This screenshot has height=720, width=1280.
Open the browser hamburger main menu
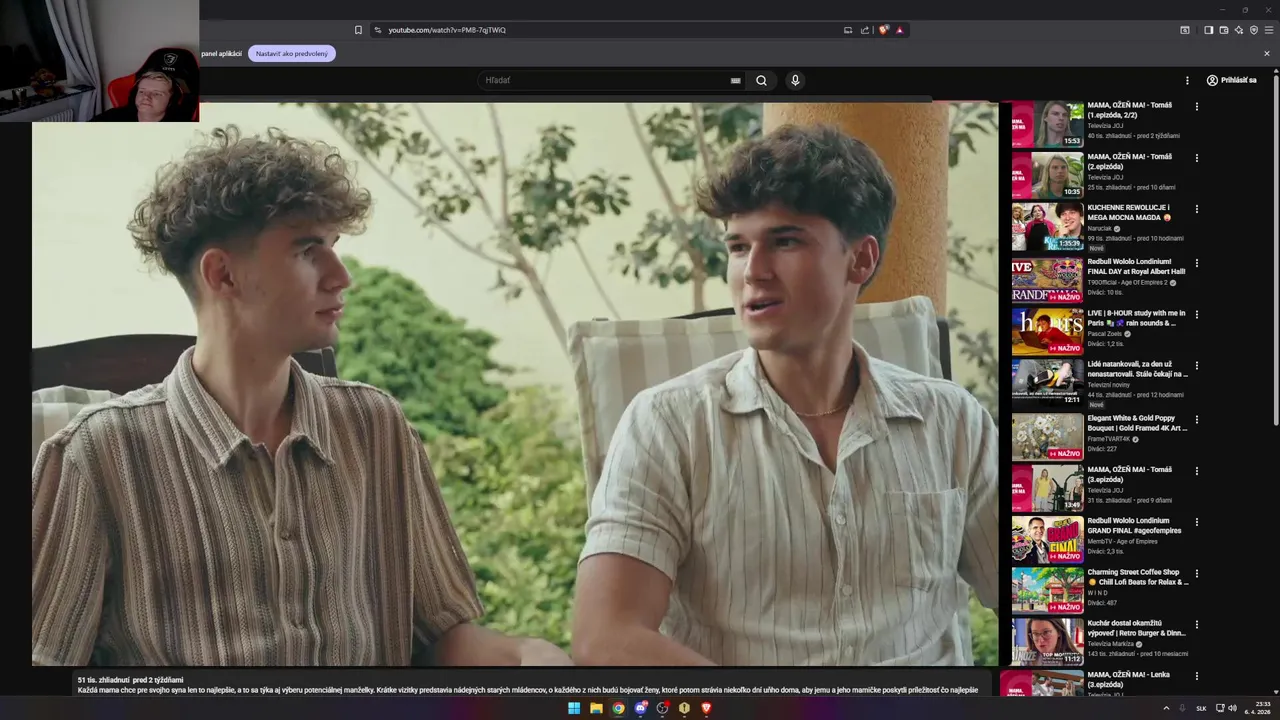pos(1268,30)
